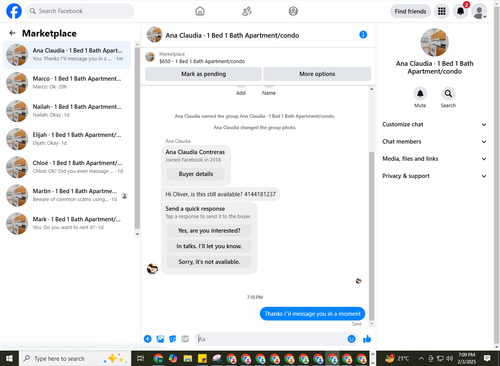The height and width of the screenshot is (366, 500).
Task: Open the Ana Claudia conversation
Action: tap(67, 55)
